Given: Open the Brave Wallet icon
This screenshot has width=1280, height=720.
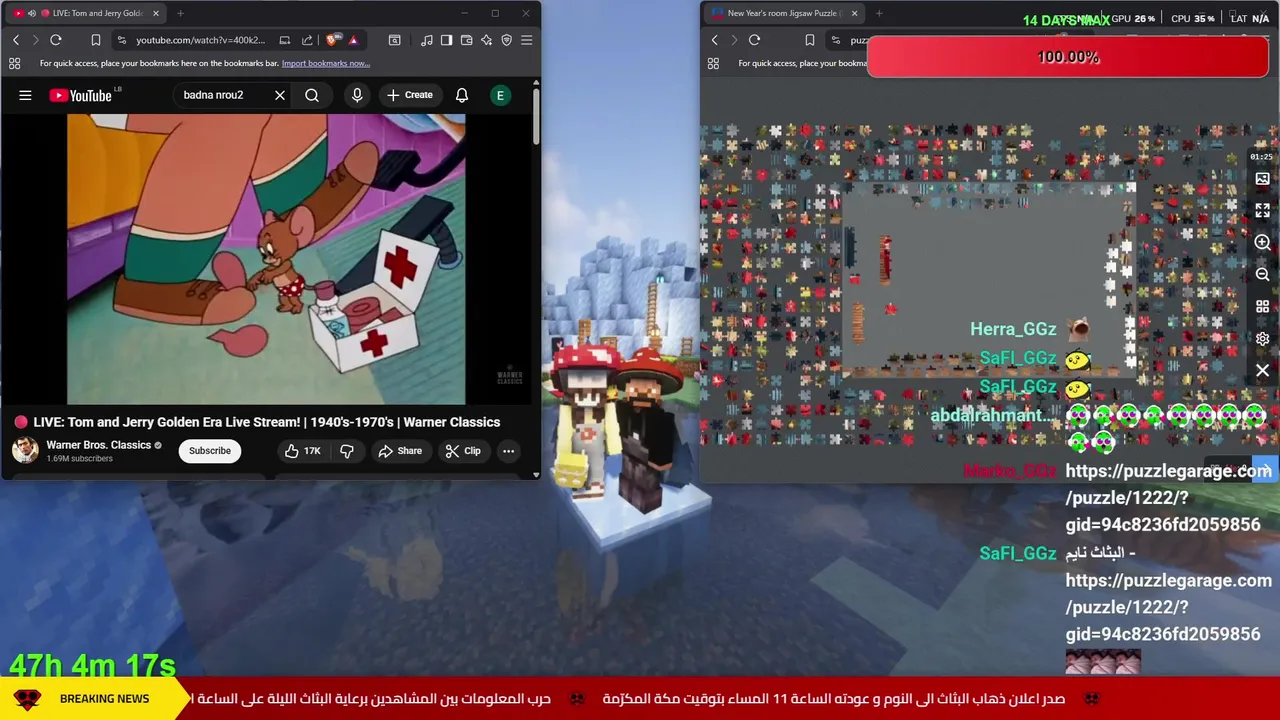Looking at the screenshot, I should (x=466, y=40).
